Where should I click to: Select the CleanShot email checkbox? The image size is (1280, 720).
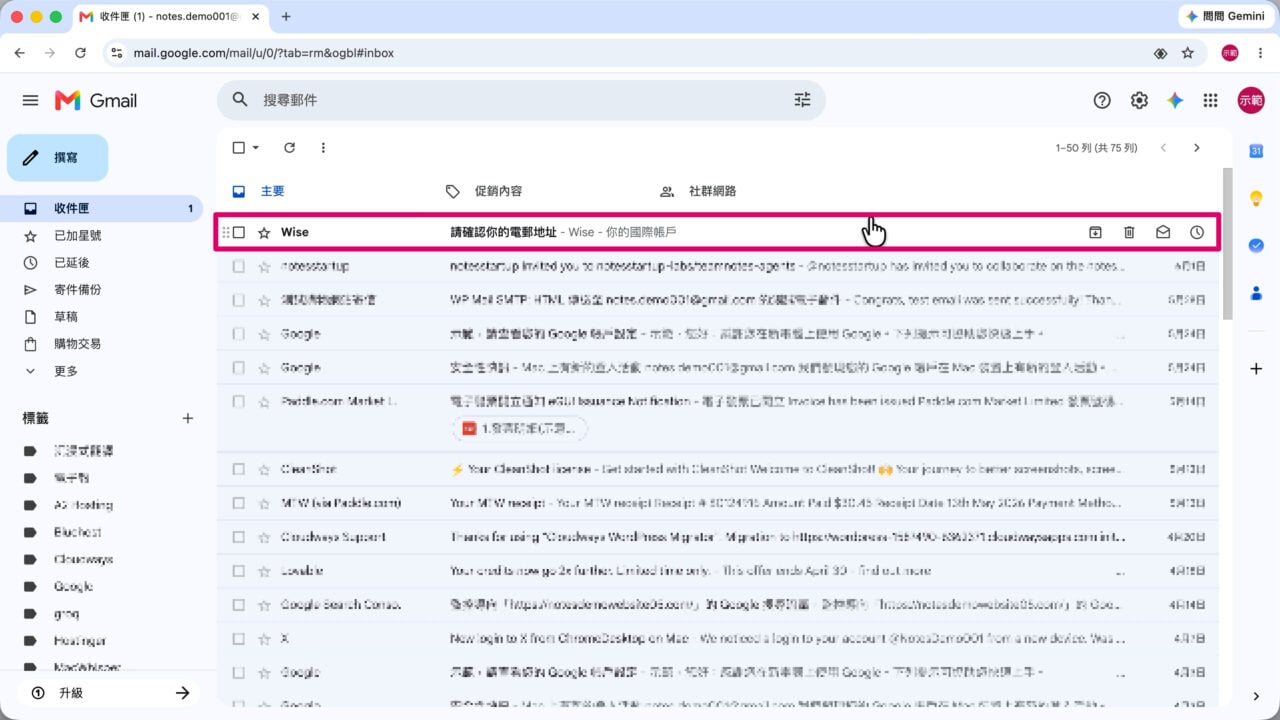[238, 469]
